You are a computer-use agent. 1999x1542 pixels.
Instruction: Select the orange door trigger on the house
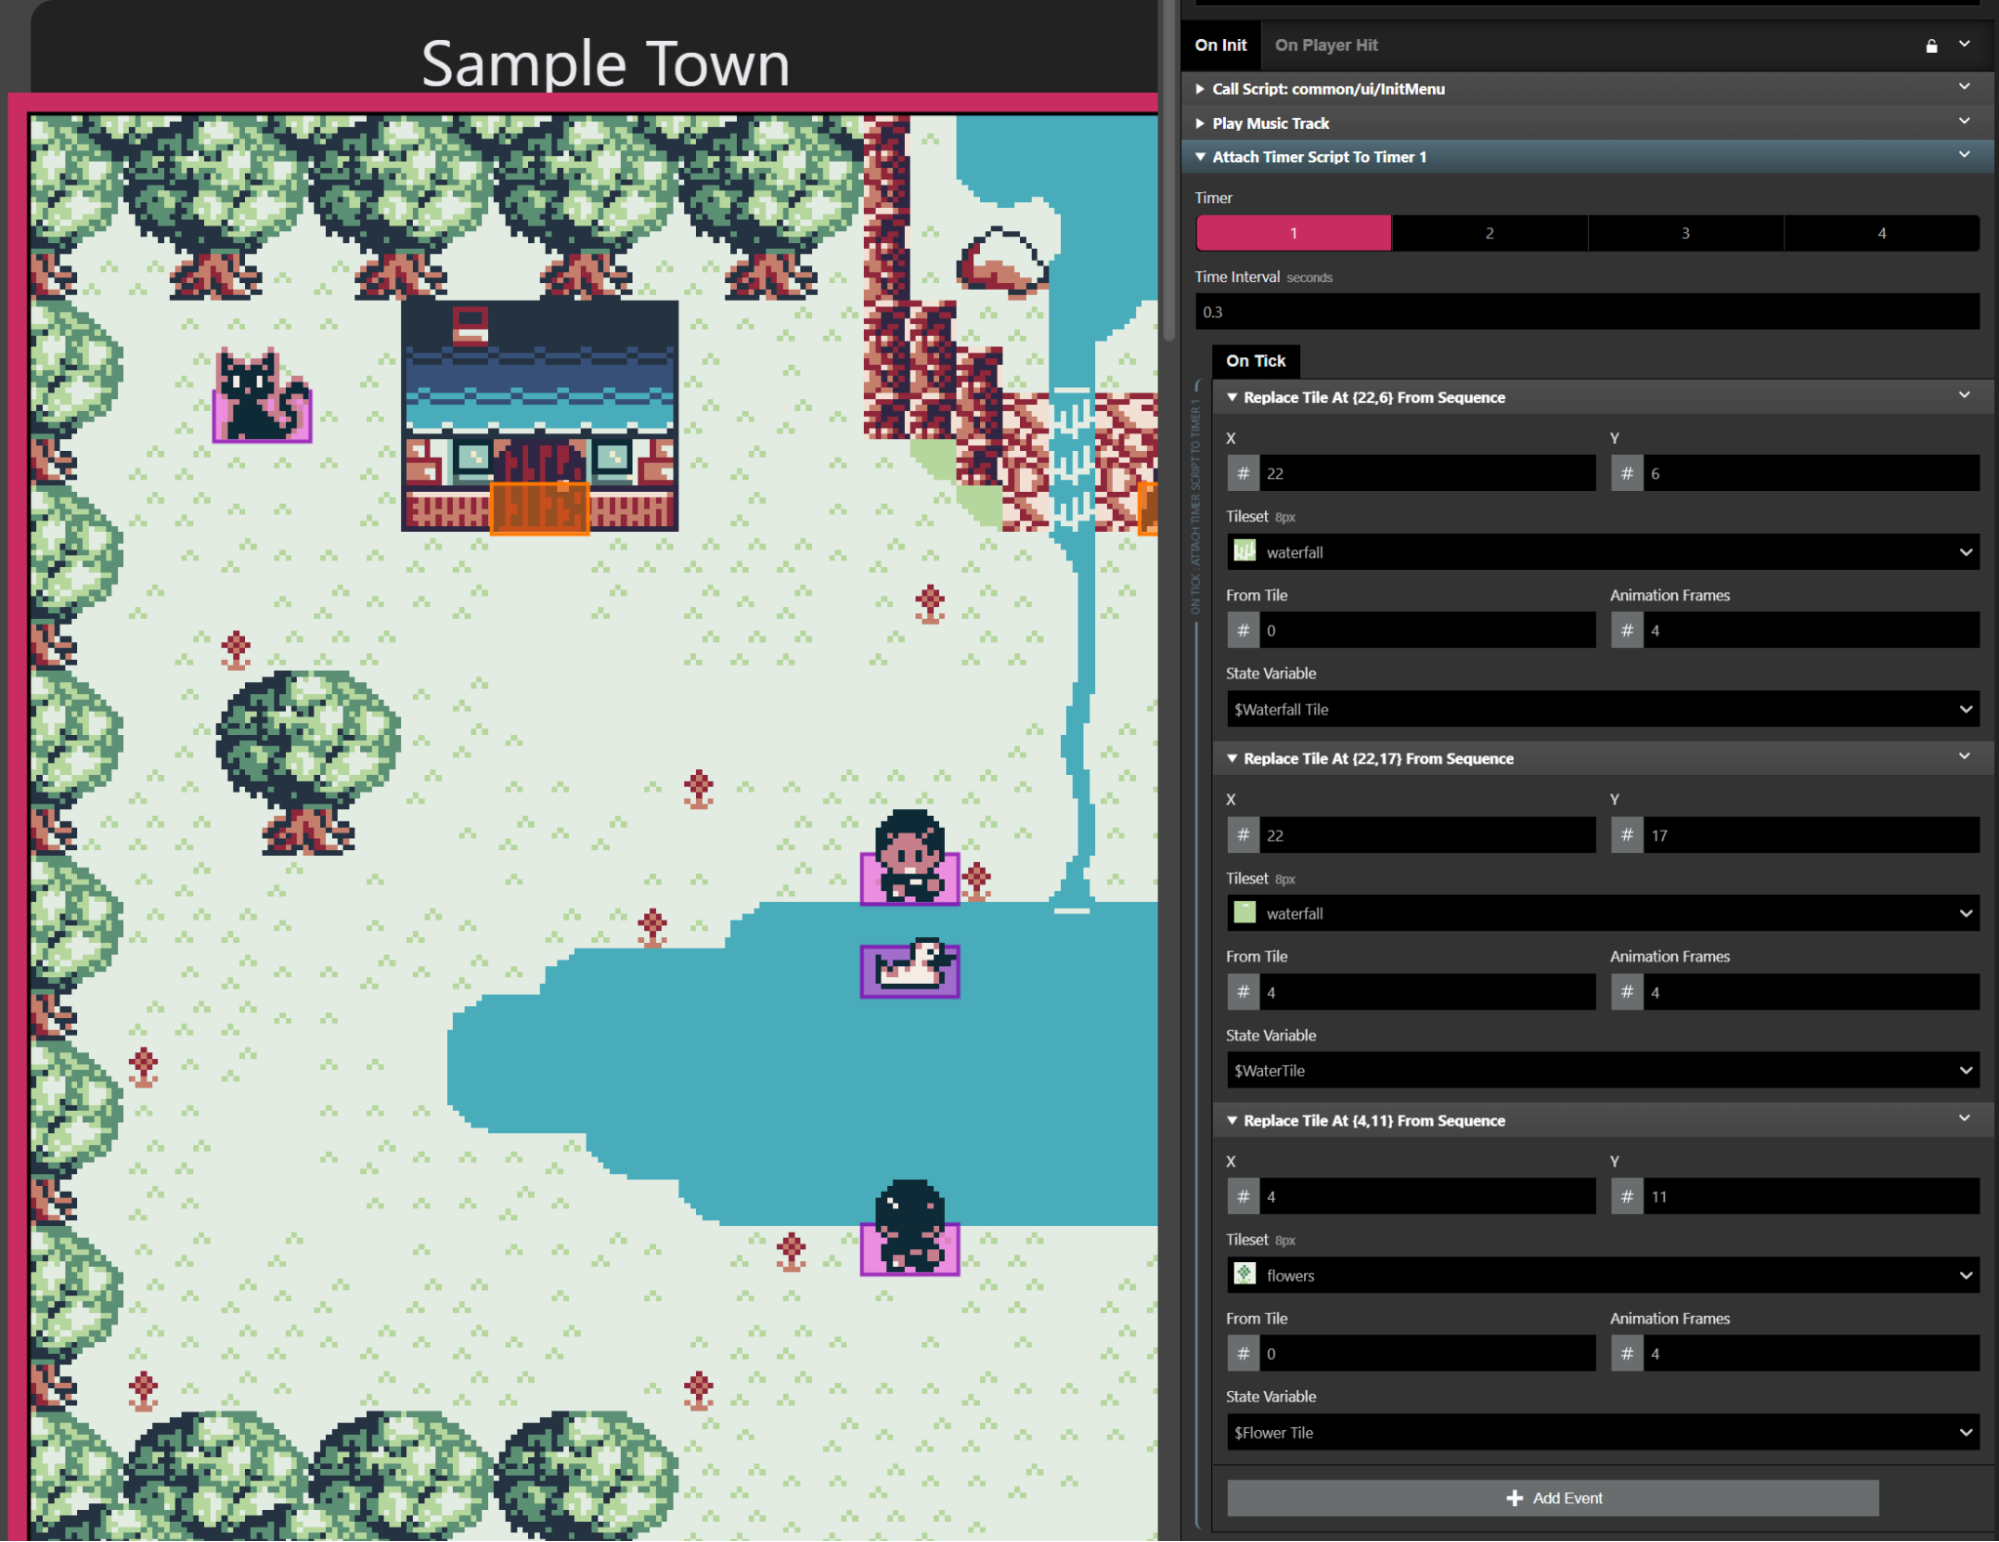click(539, 508)
